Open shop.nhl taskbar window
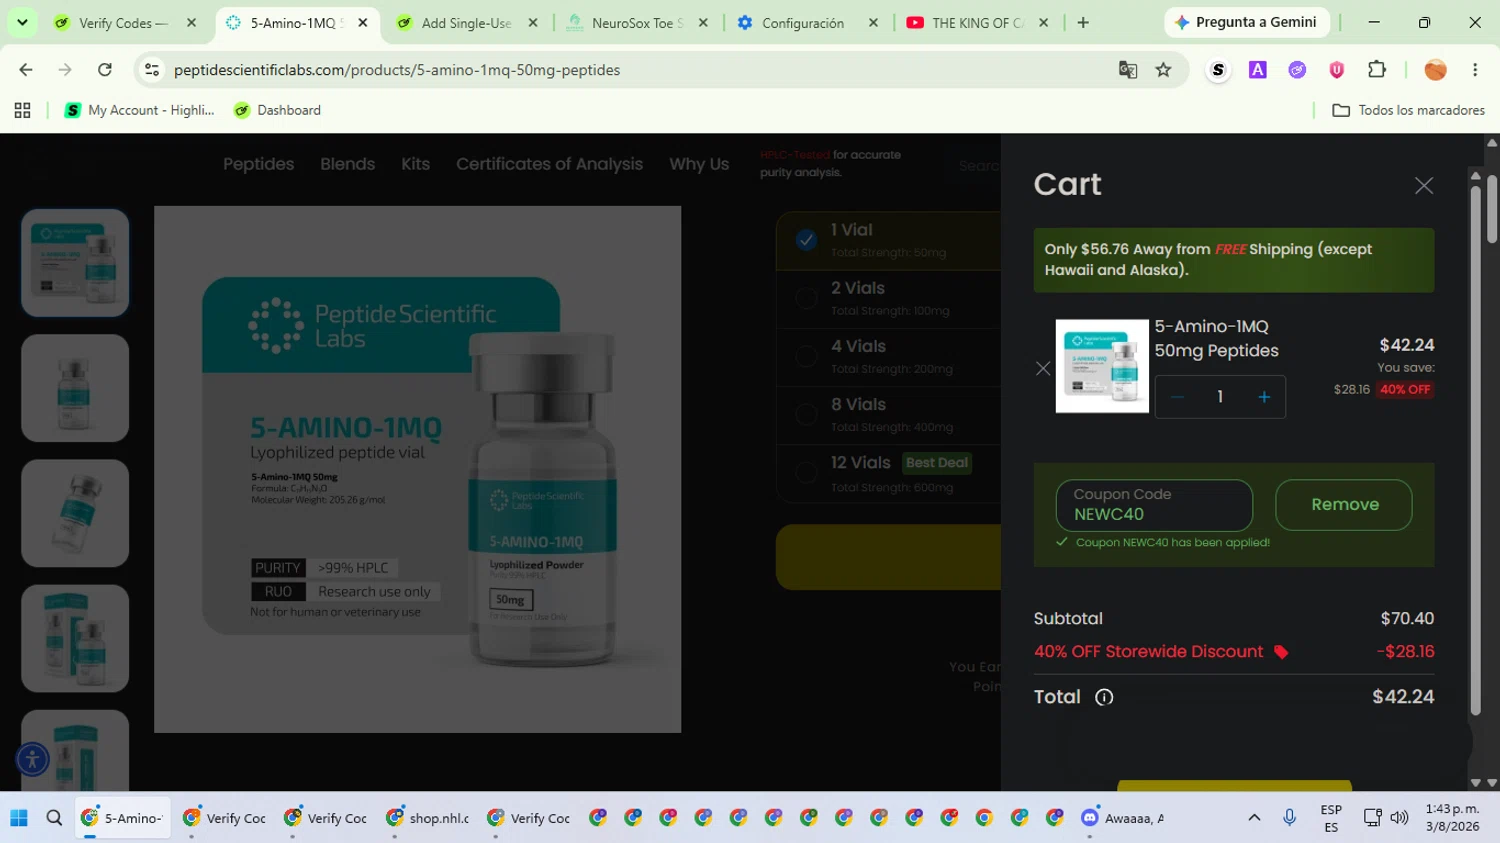The image size is (1500, 843). tap(427, 818)
